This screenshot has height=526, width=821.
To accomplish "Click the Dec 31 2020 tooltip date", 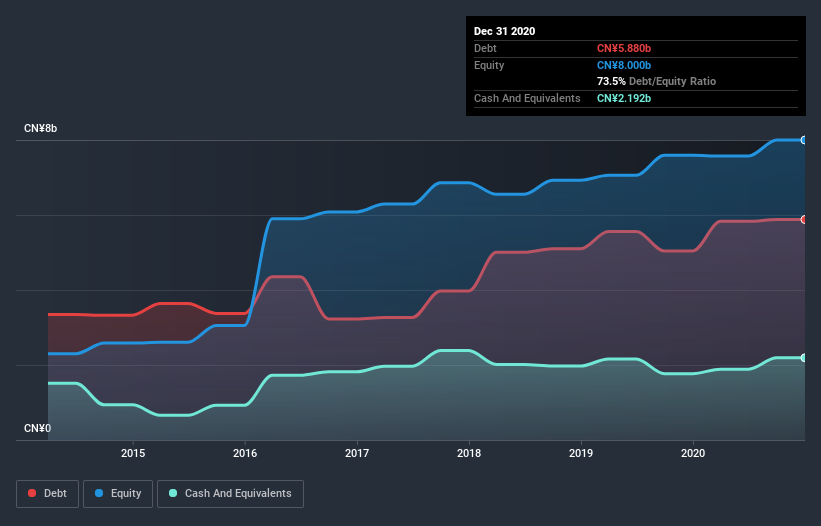I will click(x=504, y=31).
